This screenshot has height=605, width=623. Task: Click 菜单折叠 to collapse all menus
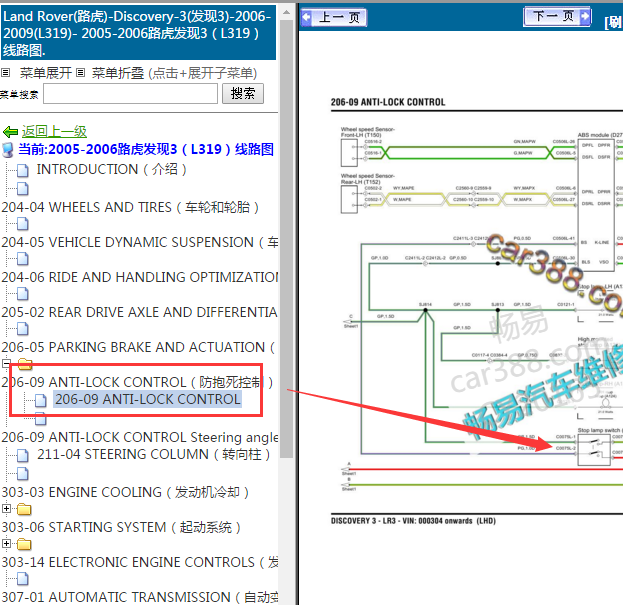click(x=118, y=73)
